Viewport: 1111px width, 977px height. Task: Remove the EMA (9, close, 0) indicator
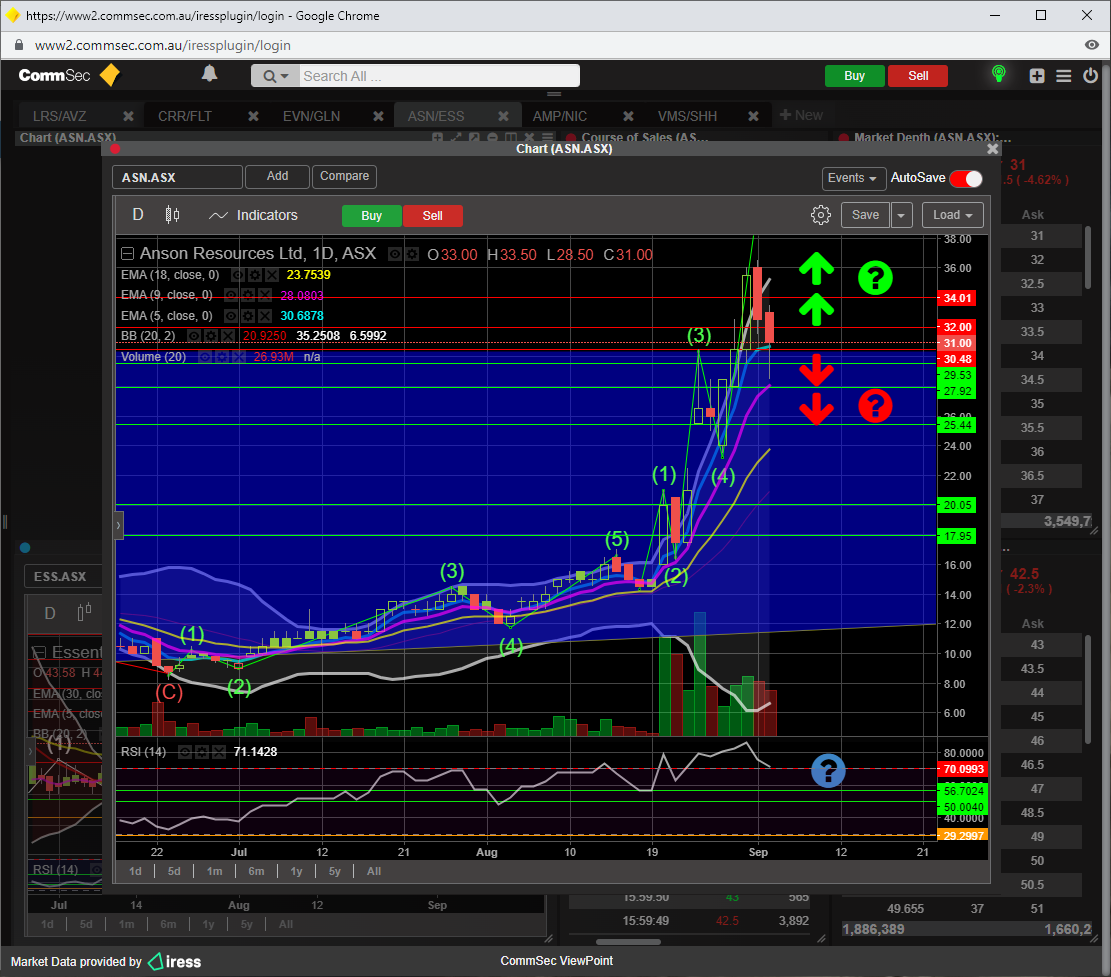[x=264, y=295]
